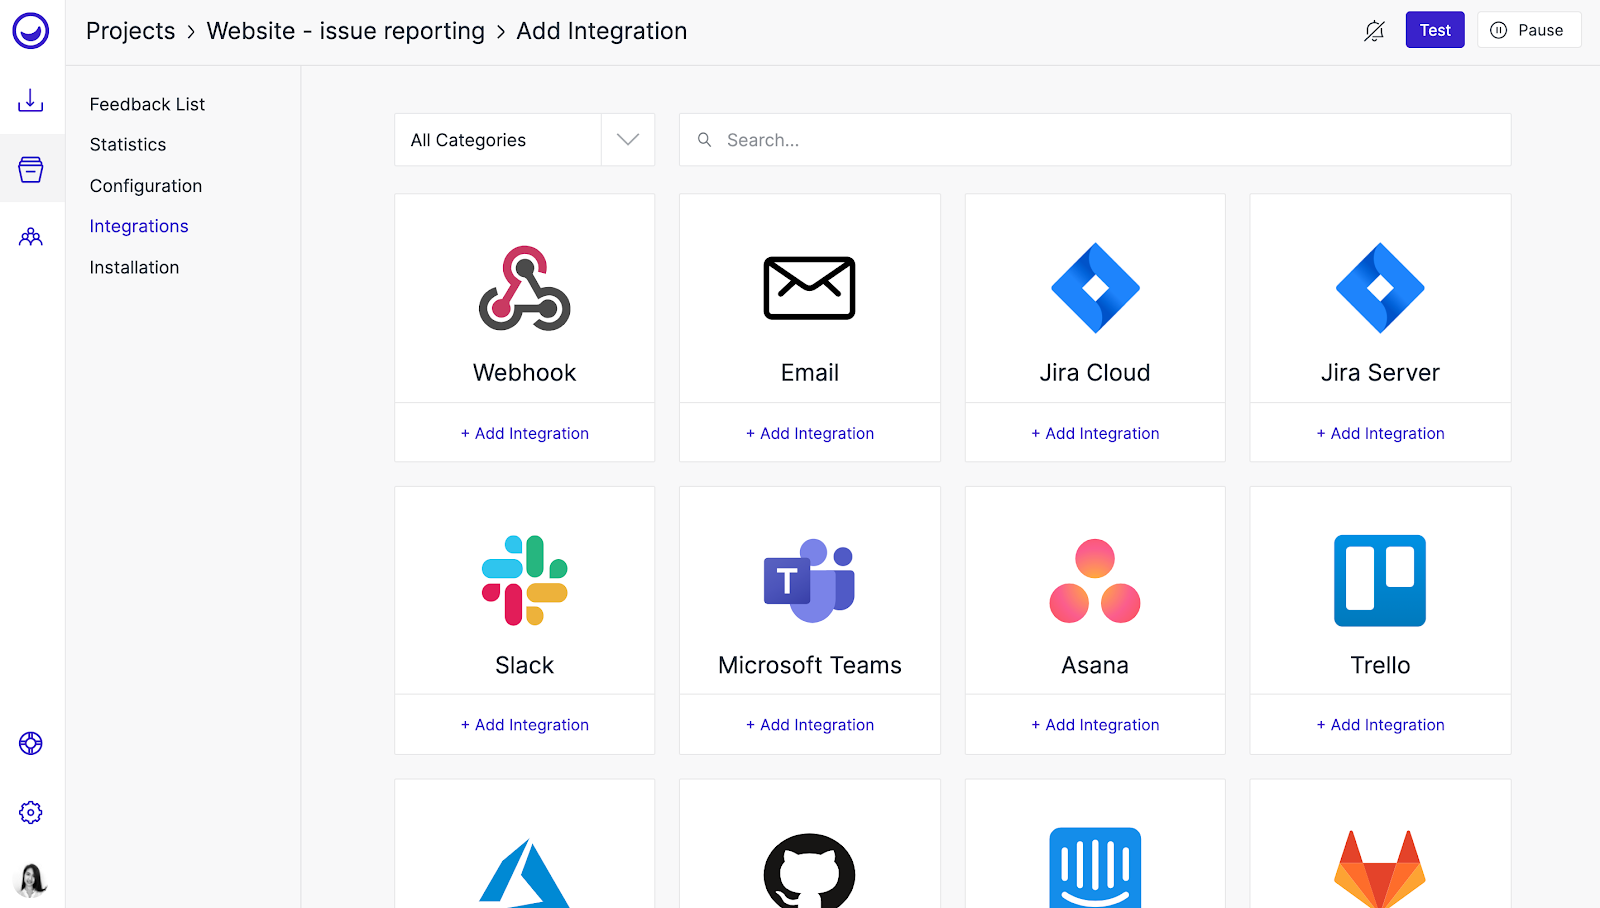
Task: Add Integration for Asana
Action: tap(1095, 725)
